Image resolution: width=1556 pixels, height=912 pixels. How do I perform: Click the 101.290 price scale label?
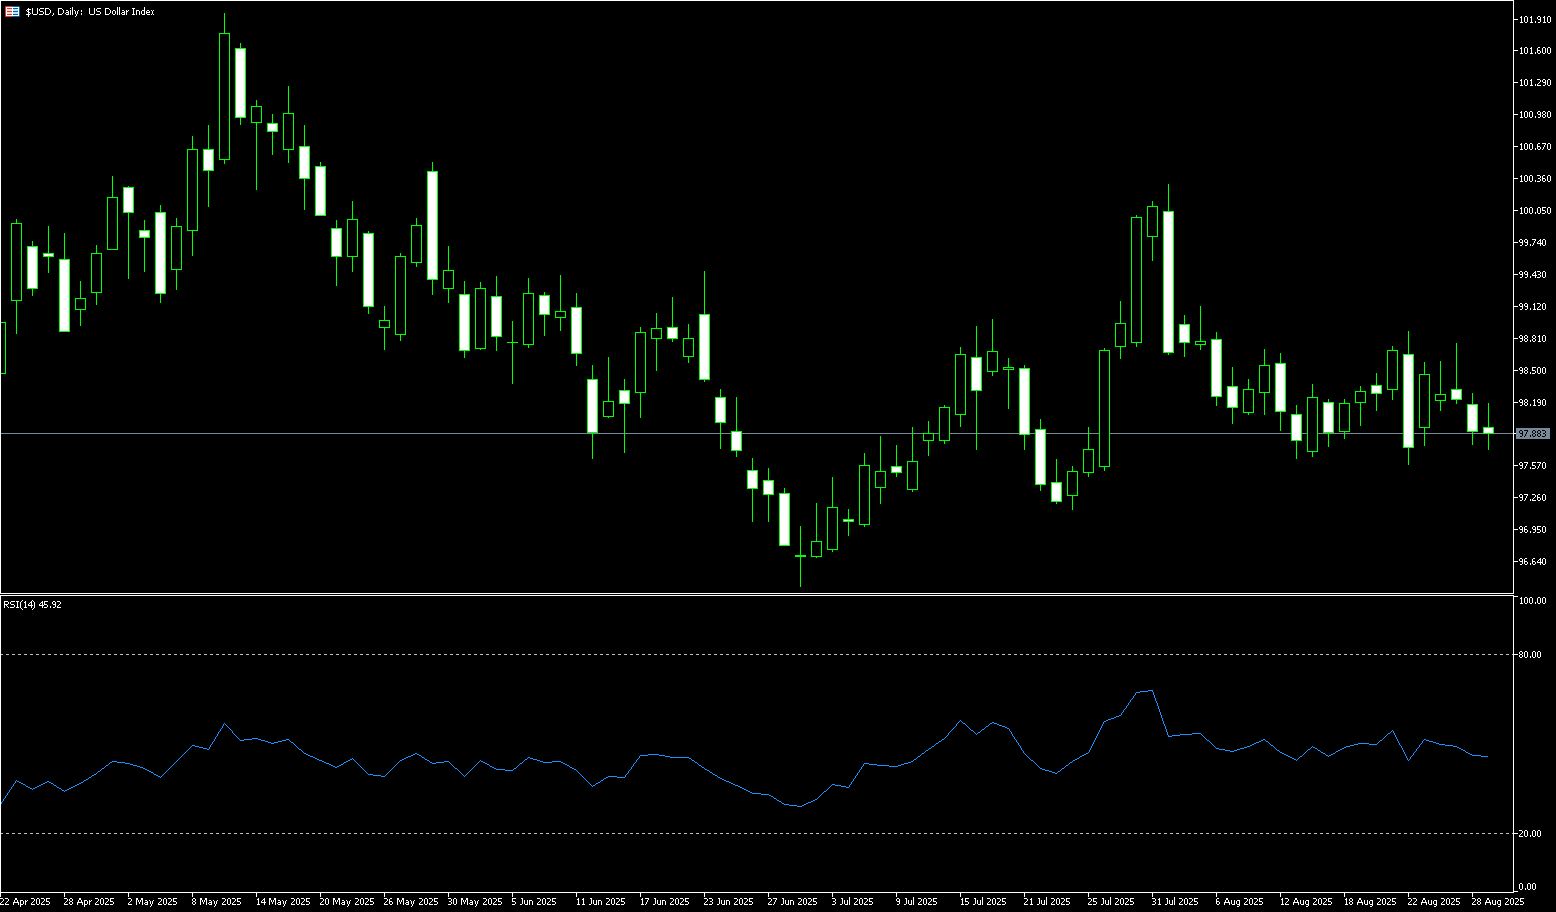point(1535,83)
